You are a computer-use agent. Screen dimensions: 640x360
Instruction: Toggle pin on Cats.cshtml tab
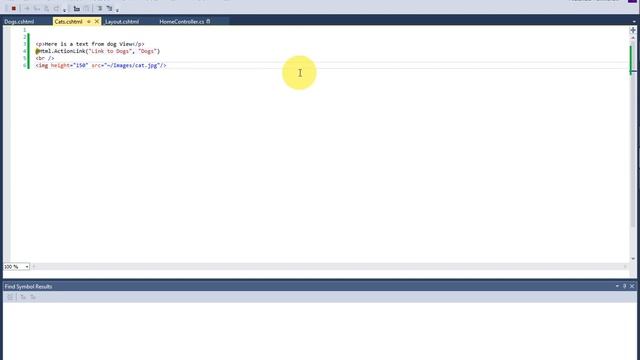pos(89,22)
